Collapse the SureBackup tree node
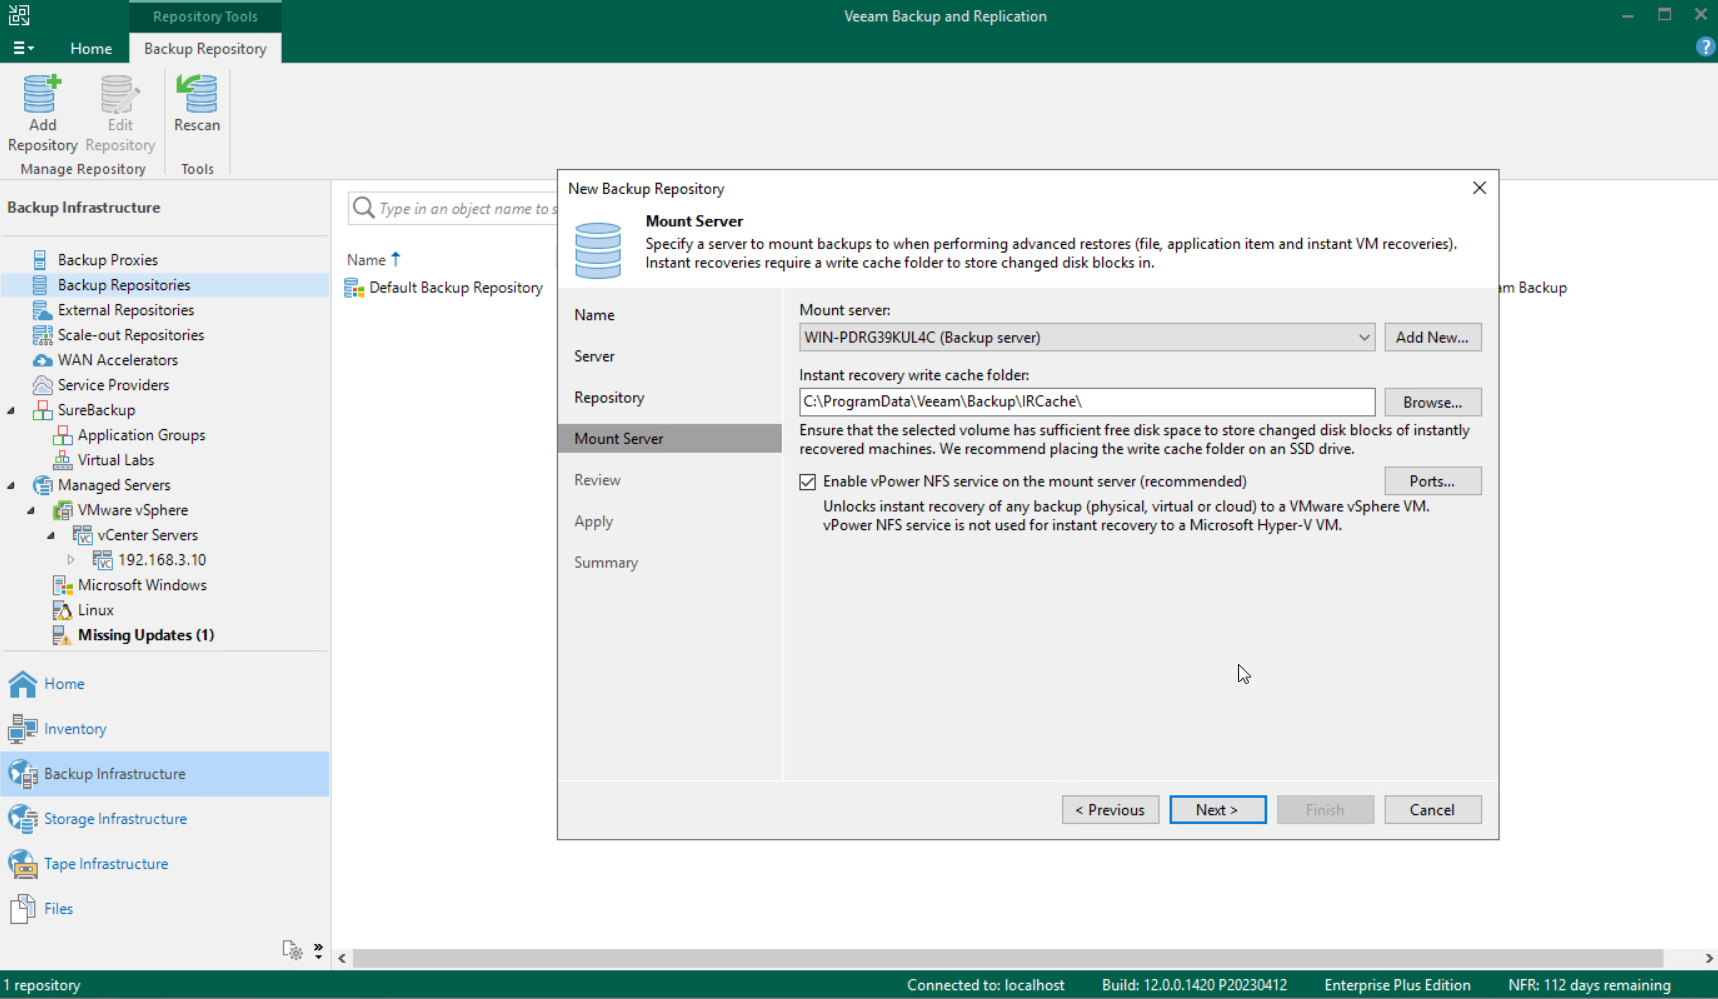The image size is (1718, 999). [x=12, y=410]
